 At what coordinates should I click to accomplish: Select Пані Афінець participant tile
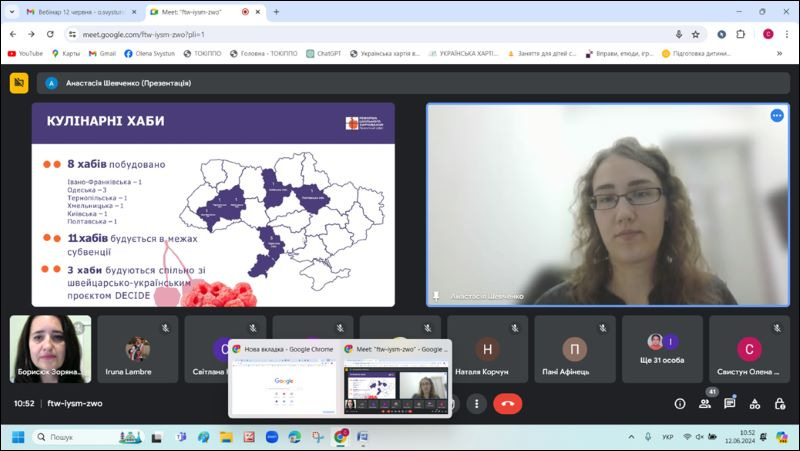pos(575,349)
